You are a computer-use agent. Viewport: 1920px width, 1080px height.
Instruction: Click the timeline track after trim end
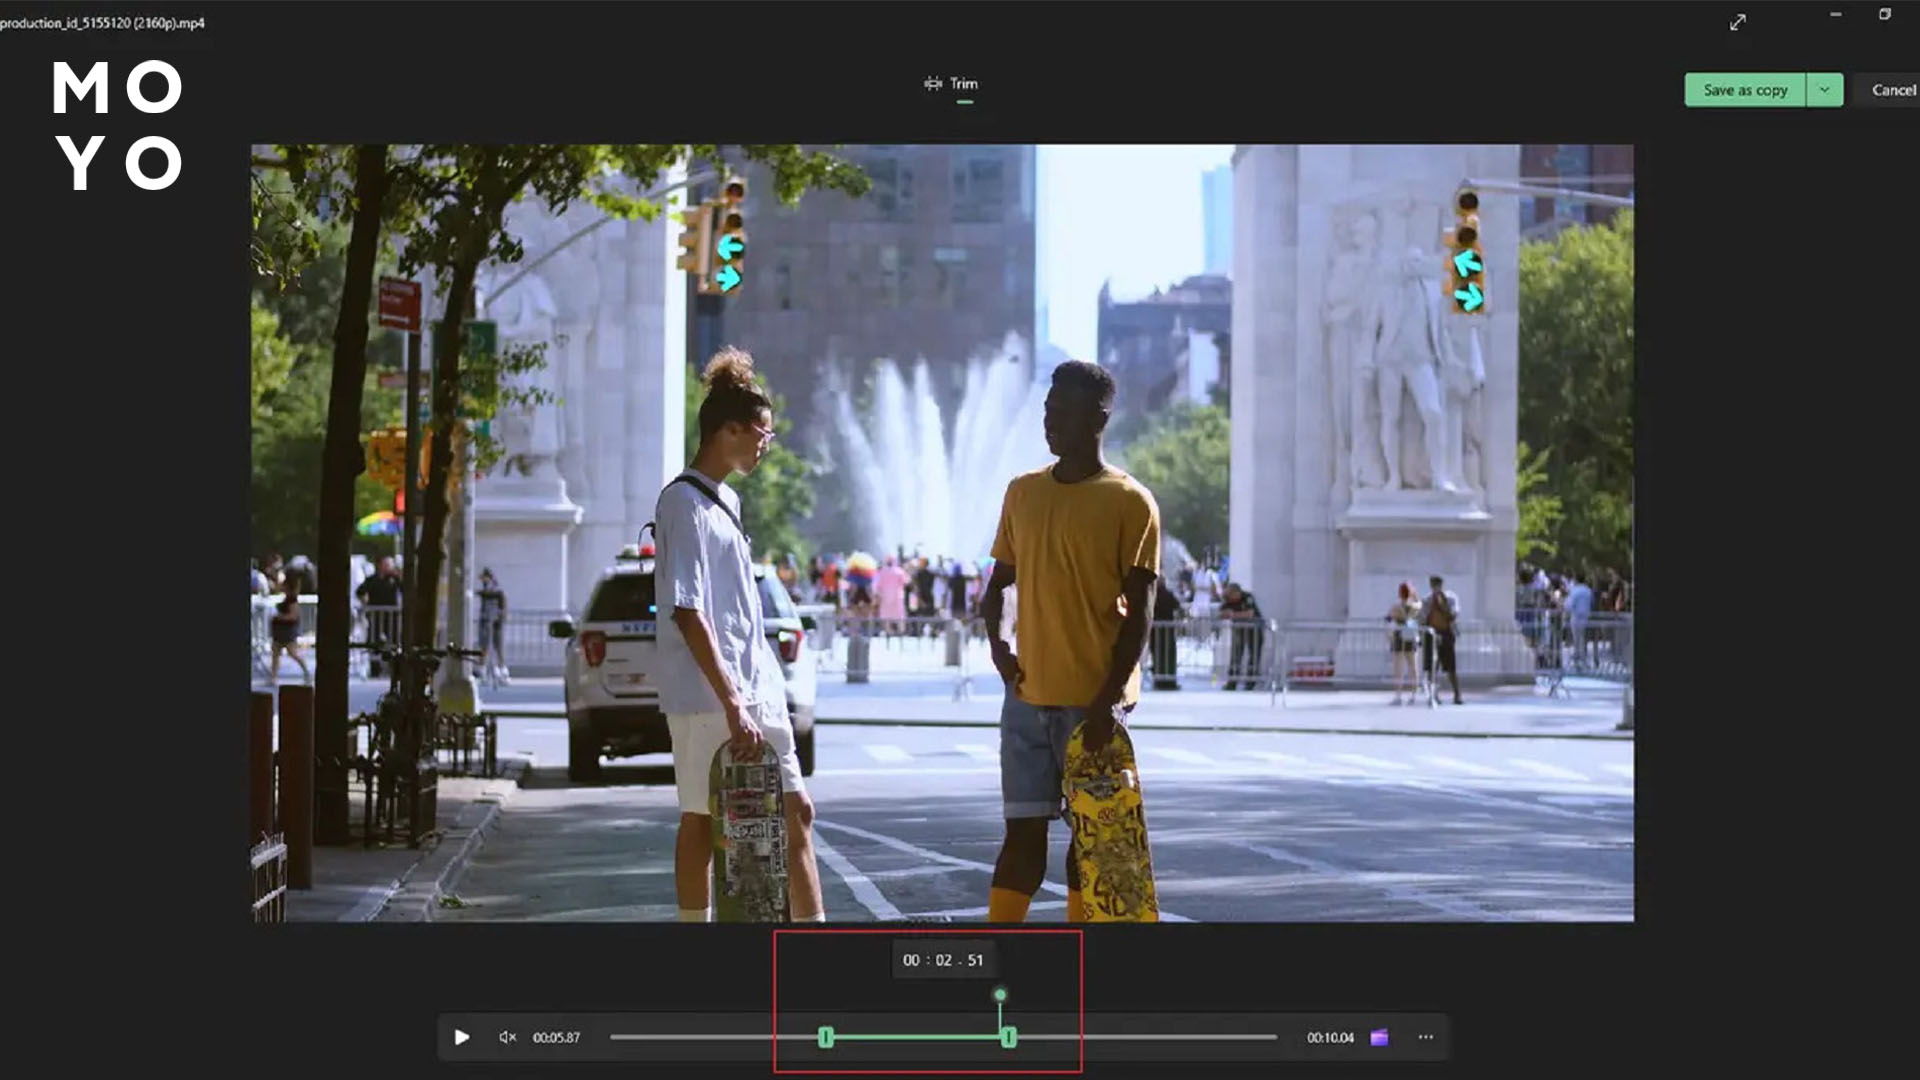click(x=1150, y=1037)
